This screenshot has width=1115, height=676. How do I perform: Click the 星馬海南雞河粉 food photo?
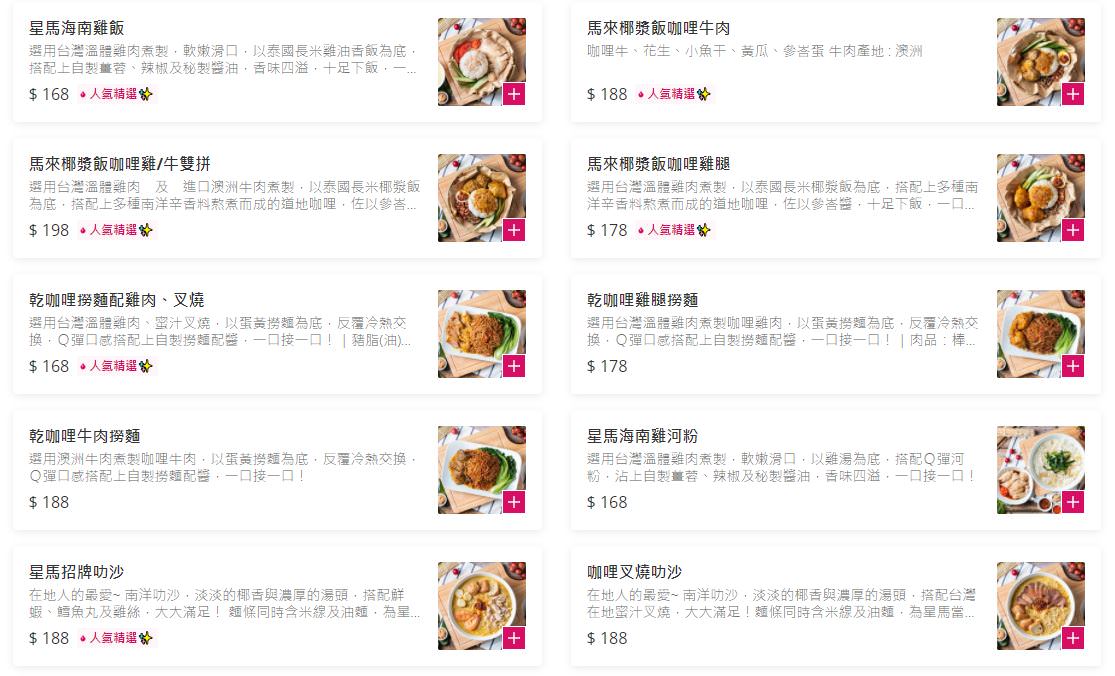(x=1040, y=470)
